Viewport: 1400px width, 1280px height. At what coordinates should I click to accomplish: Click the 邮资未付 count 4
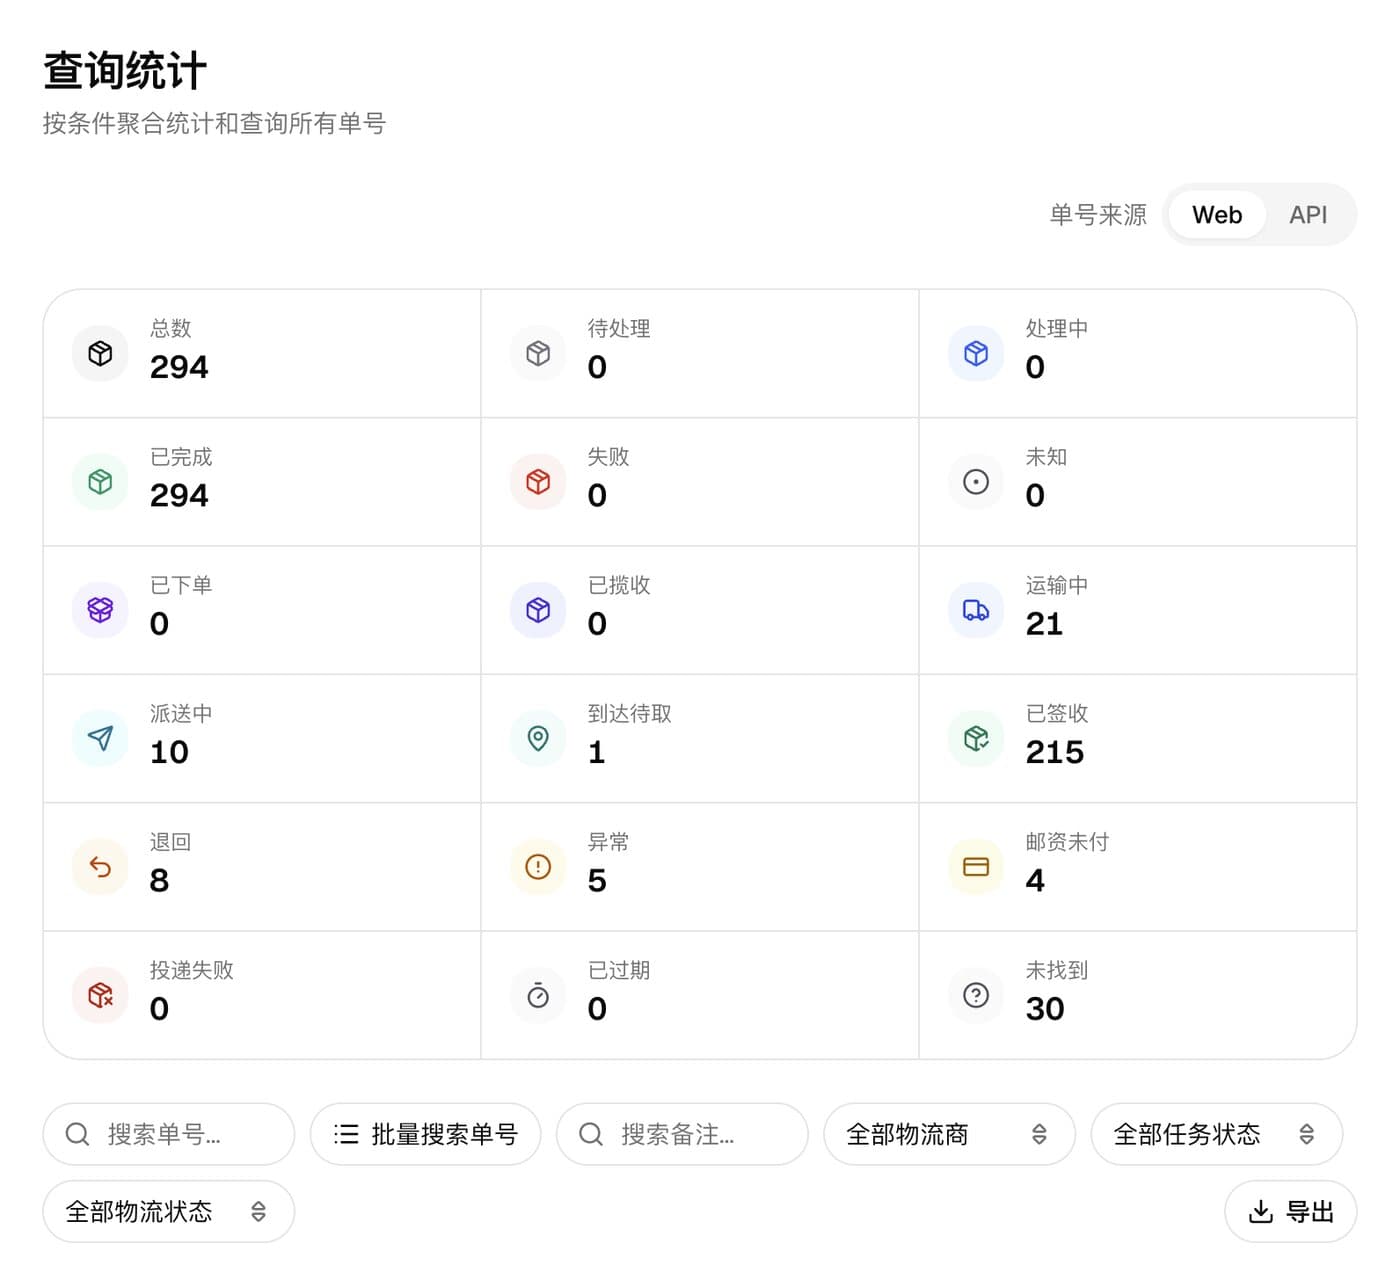(1035, 880)
